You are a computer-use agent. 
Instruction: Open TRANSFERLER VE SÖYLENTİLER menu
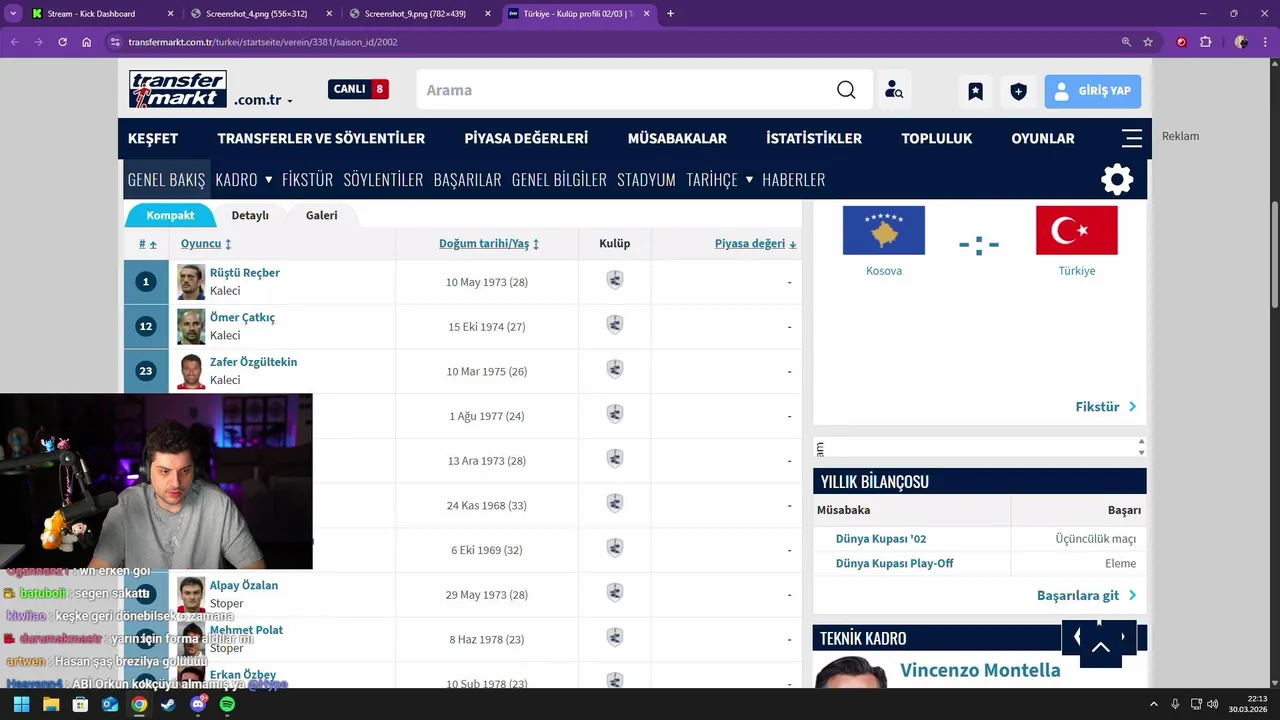click(x=321, y=138)
